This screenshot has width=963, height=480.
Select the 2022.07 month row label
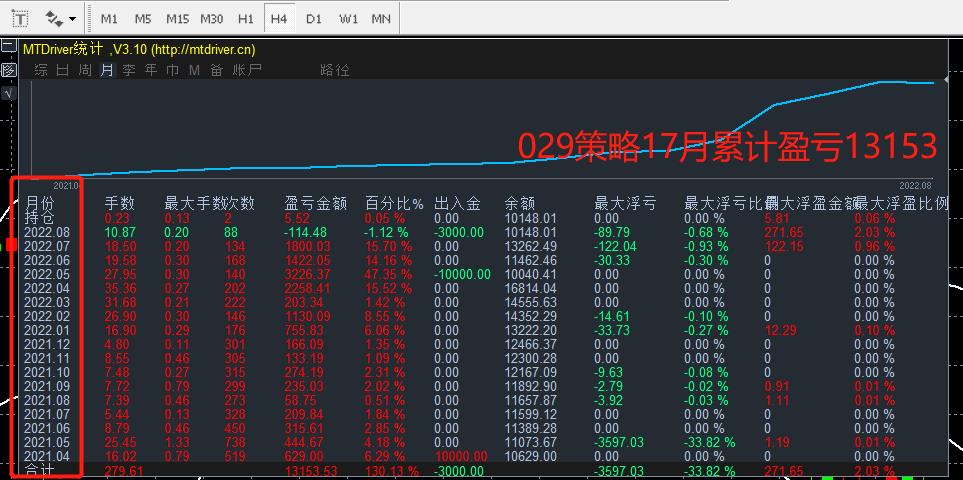coord(47,247)
